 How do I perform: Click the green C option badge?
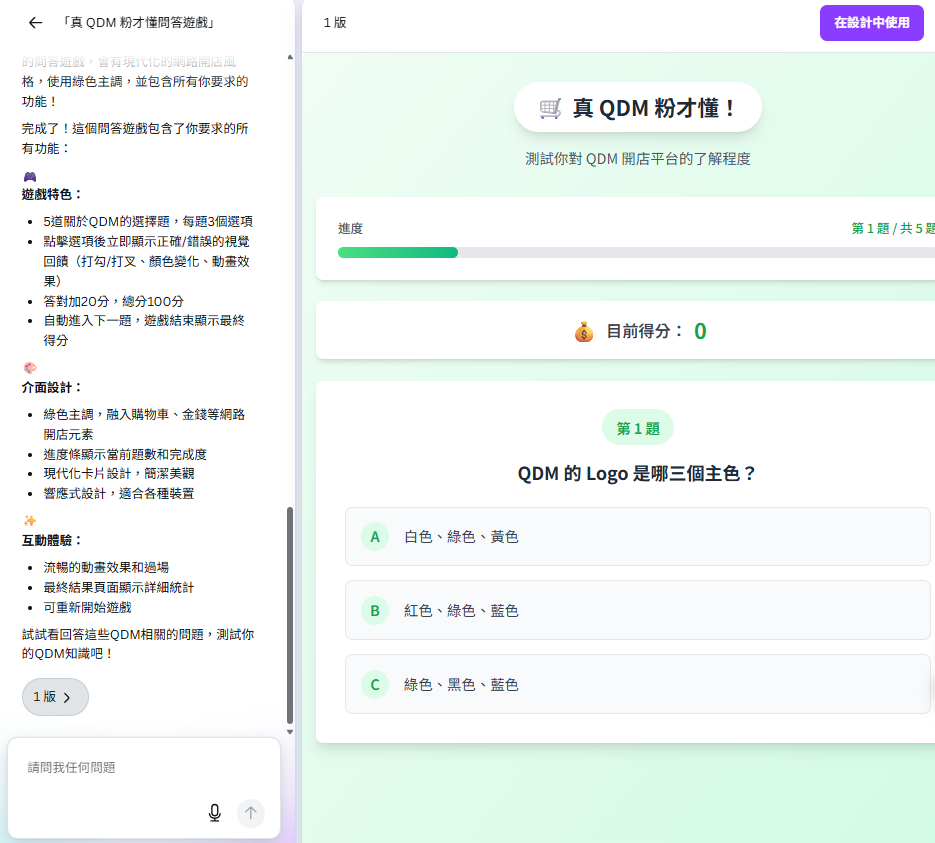(375, 684)
